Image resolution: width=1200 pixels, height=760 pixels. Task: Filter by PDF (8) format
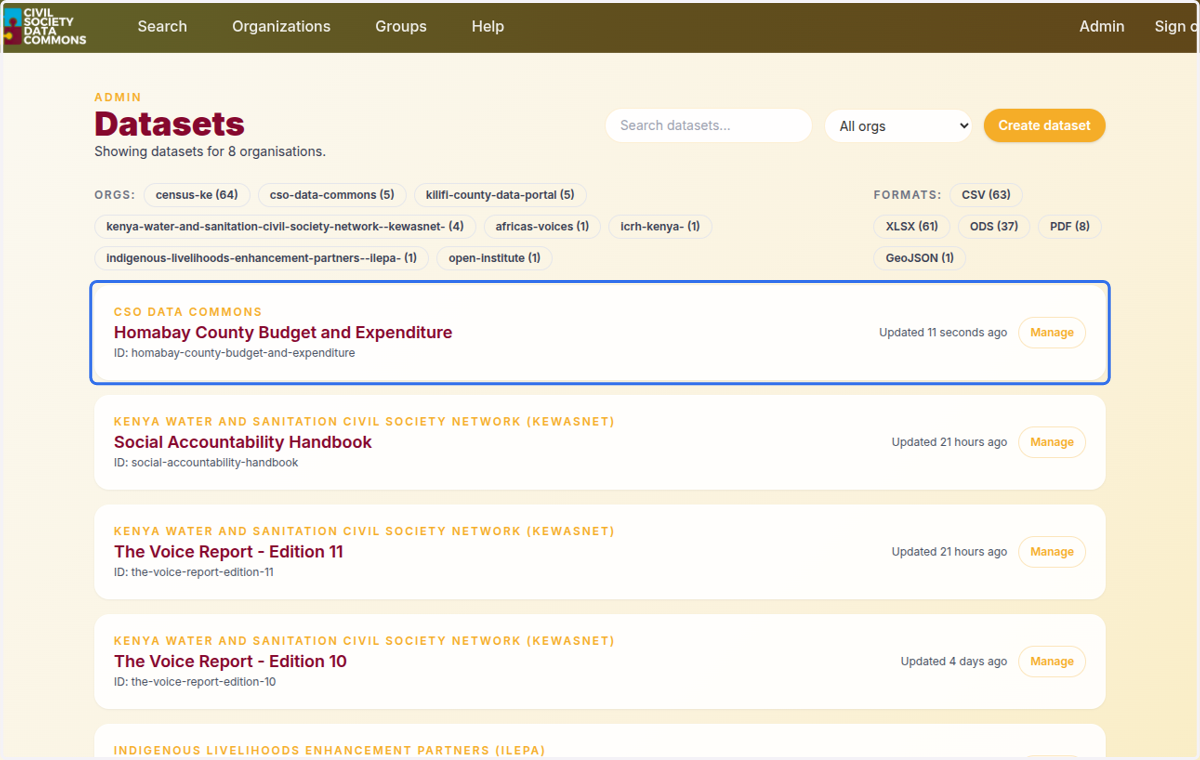[x=1070, y=227]
